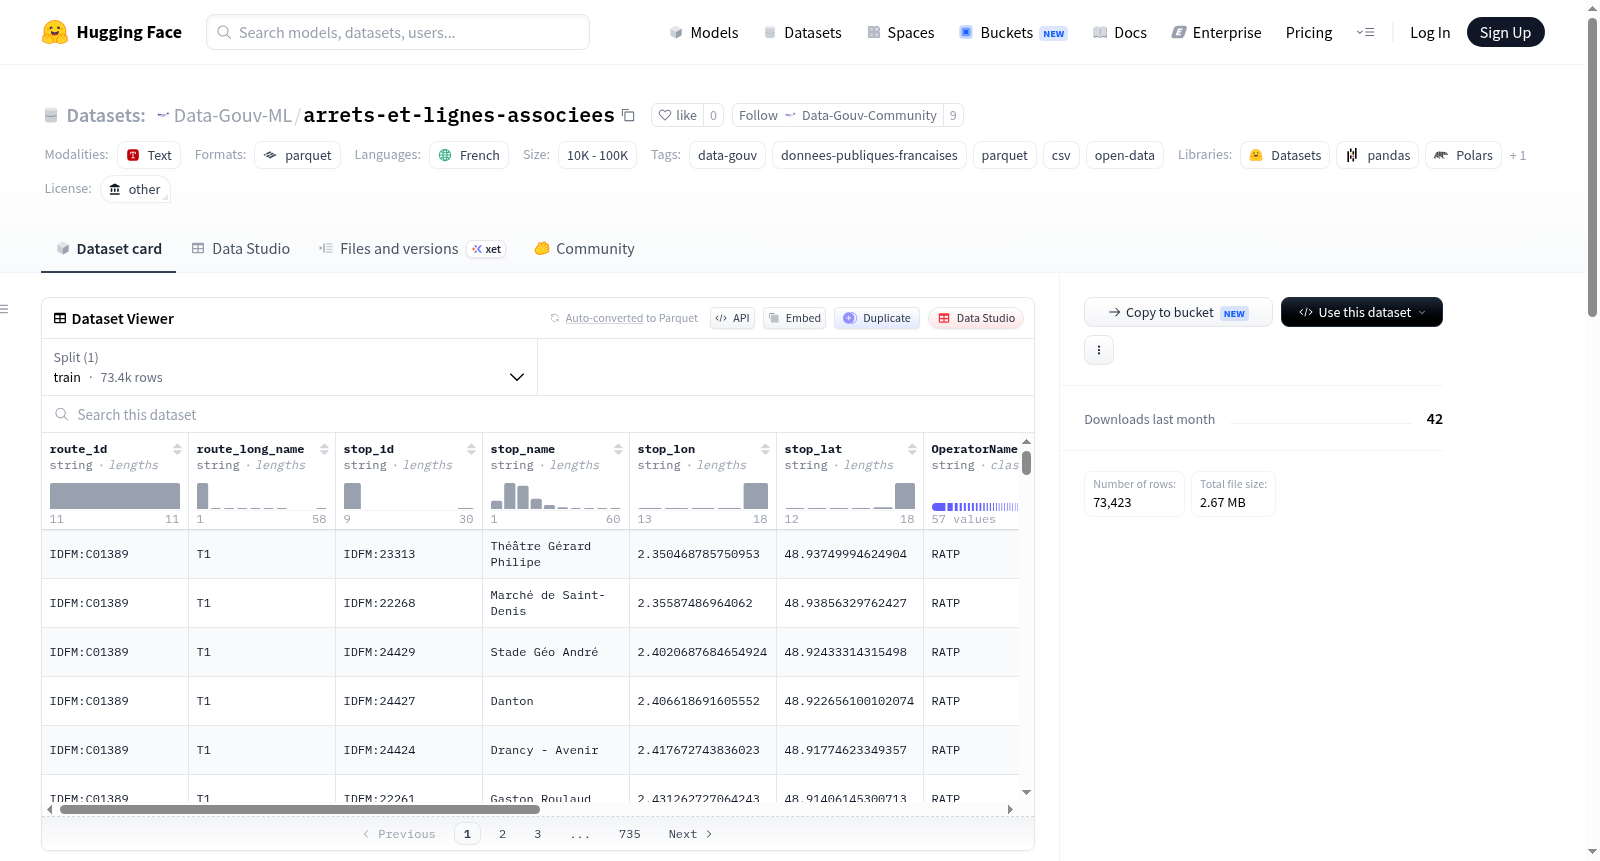This screenshot has width=1600, height=861.
Task: Click the open-data tag
Action: pyautogui.click(x=1124, y=155)
